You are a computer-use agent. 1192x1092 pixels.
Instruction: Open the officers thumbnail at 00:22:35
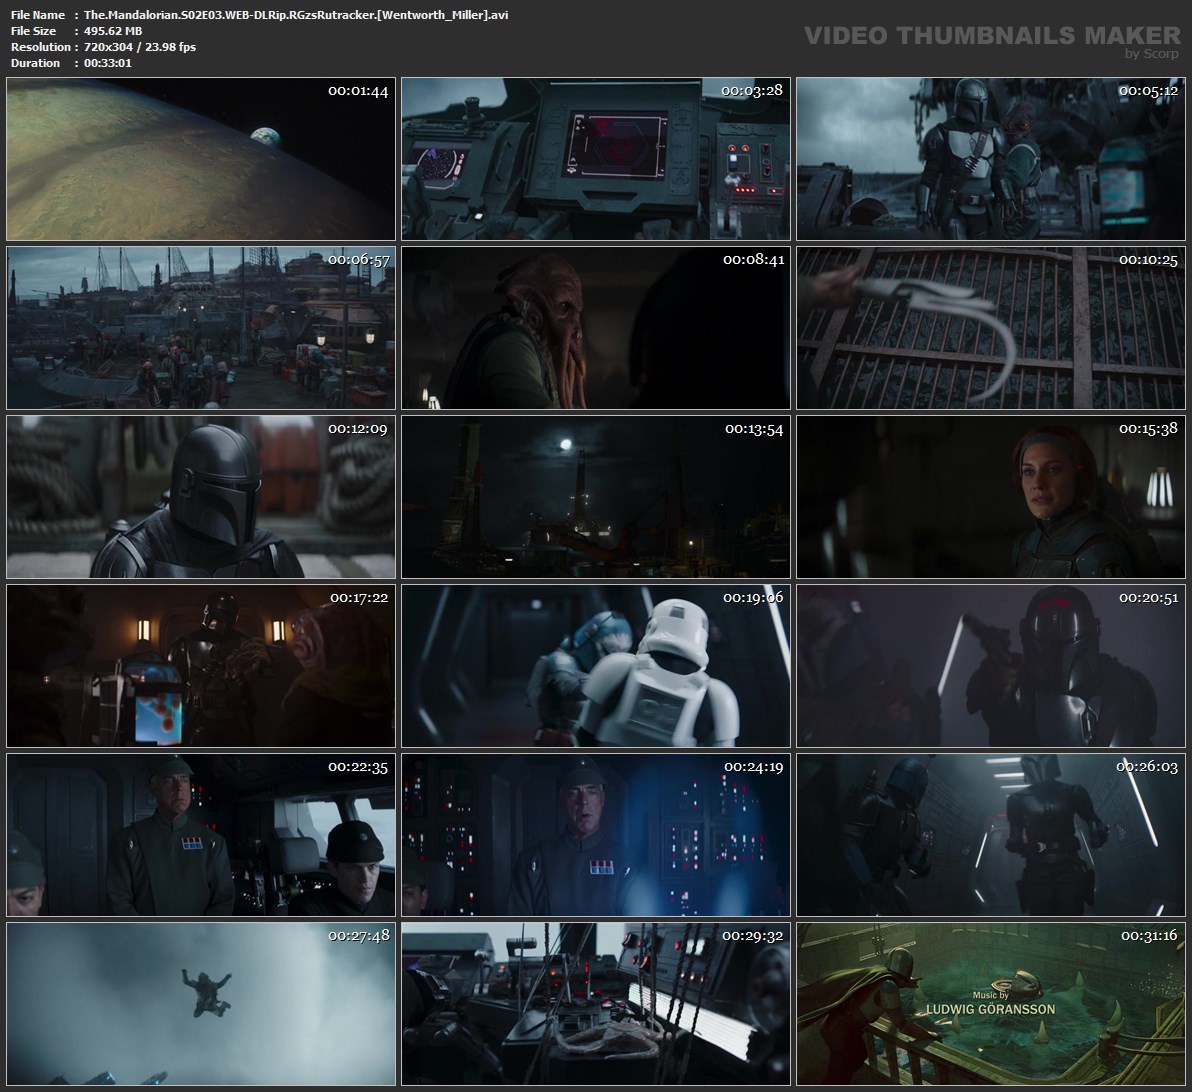click(x=201, y=835)
